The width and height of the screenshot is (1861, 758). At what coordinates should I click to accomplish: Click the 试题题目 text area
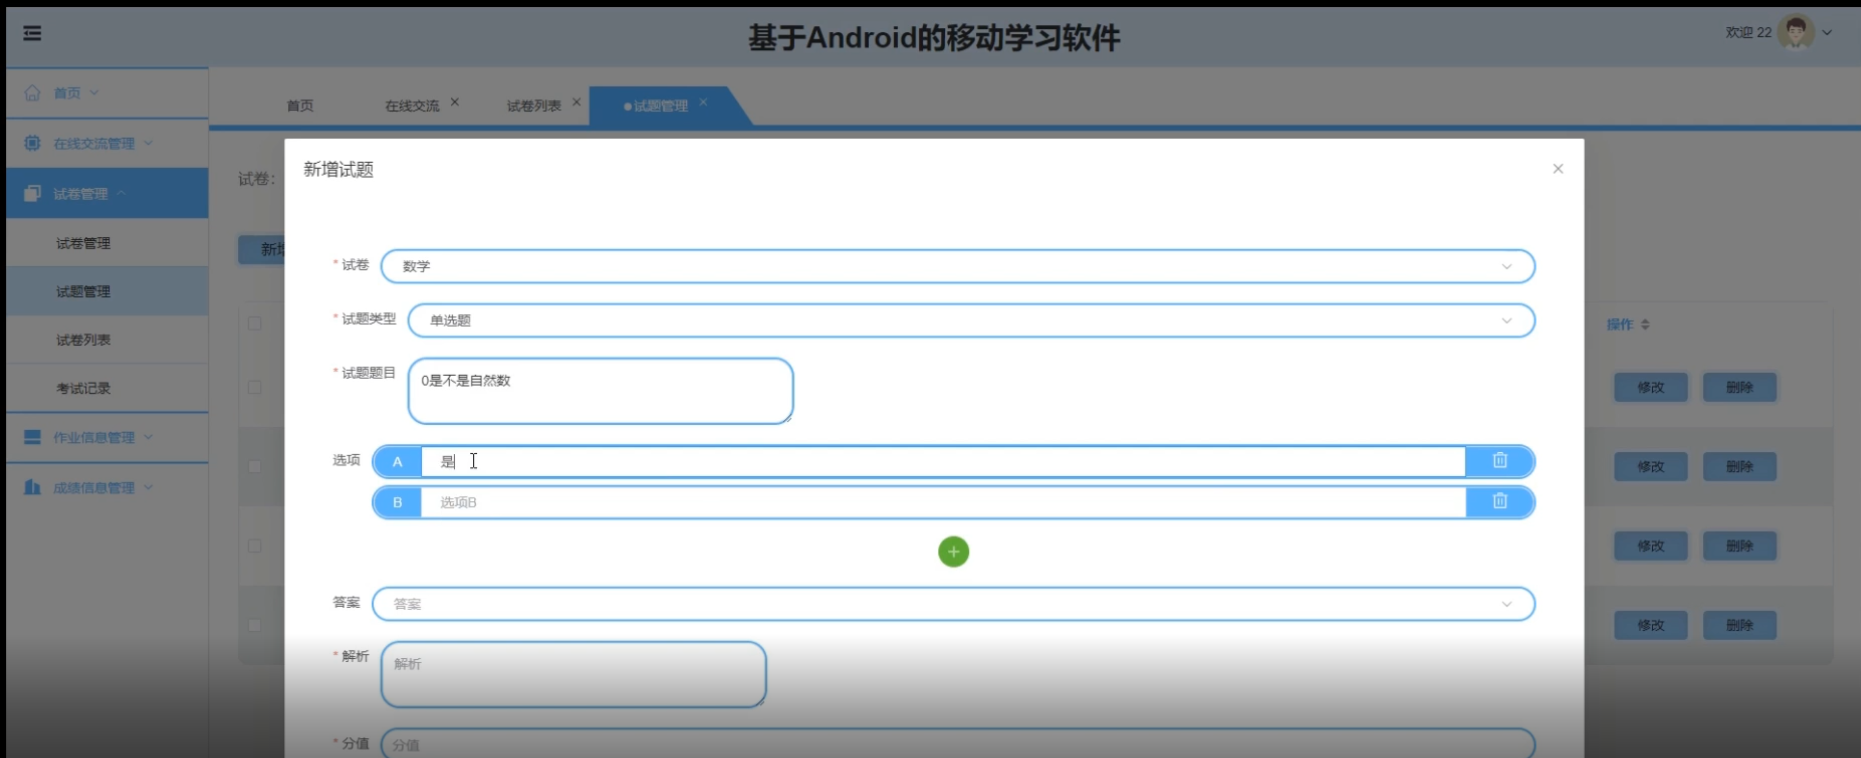[600, 391]
